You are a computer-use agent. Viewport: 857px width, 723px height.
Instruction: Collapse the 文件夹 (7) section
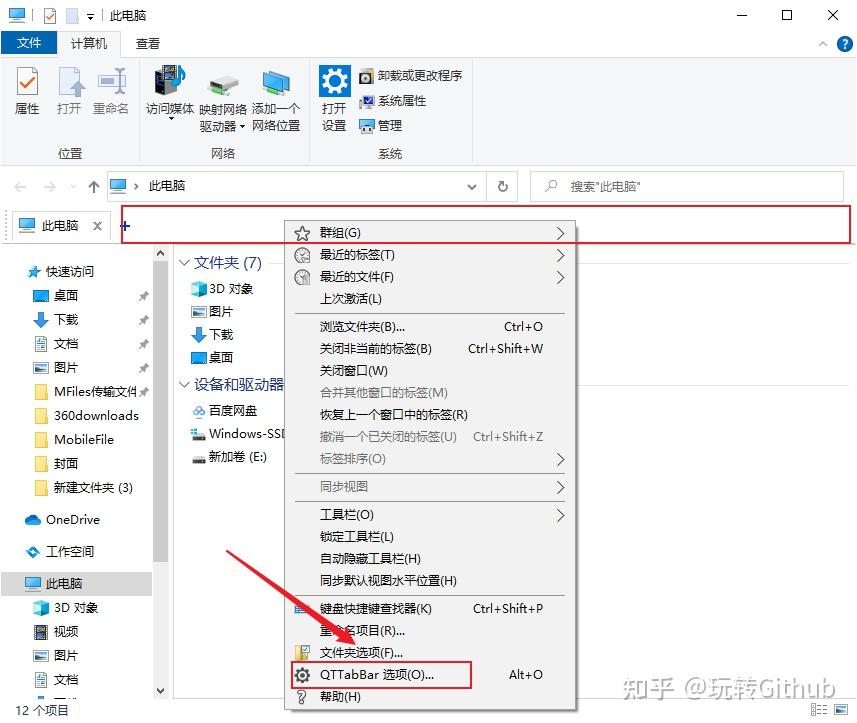point(183,262)
